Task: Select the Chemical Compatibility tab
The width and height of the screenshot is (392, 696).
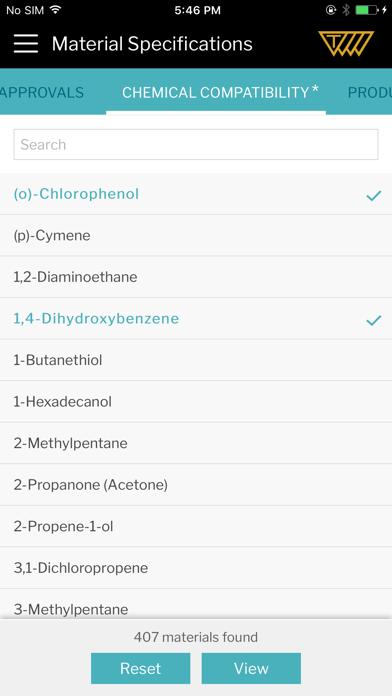Action: pos(216,92)
